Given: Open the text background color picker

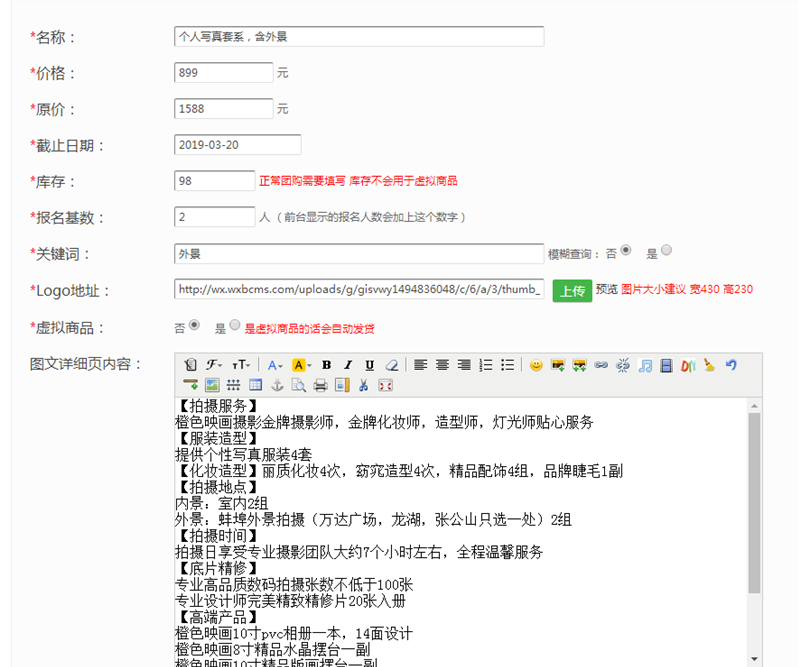Looking at the screenshot, I should (x=302, y=366).
